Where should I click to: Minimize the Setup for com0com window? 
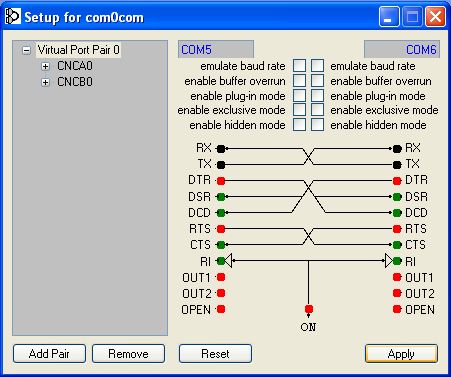389,16
